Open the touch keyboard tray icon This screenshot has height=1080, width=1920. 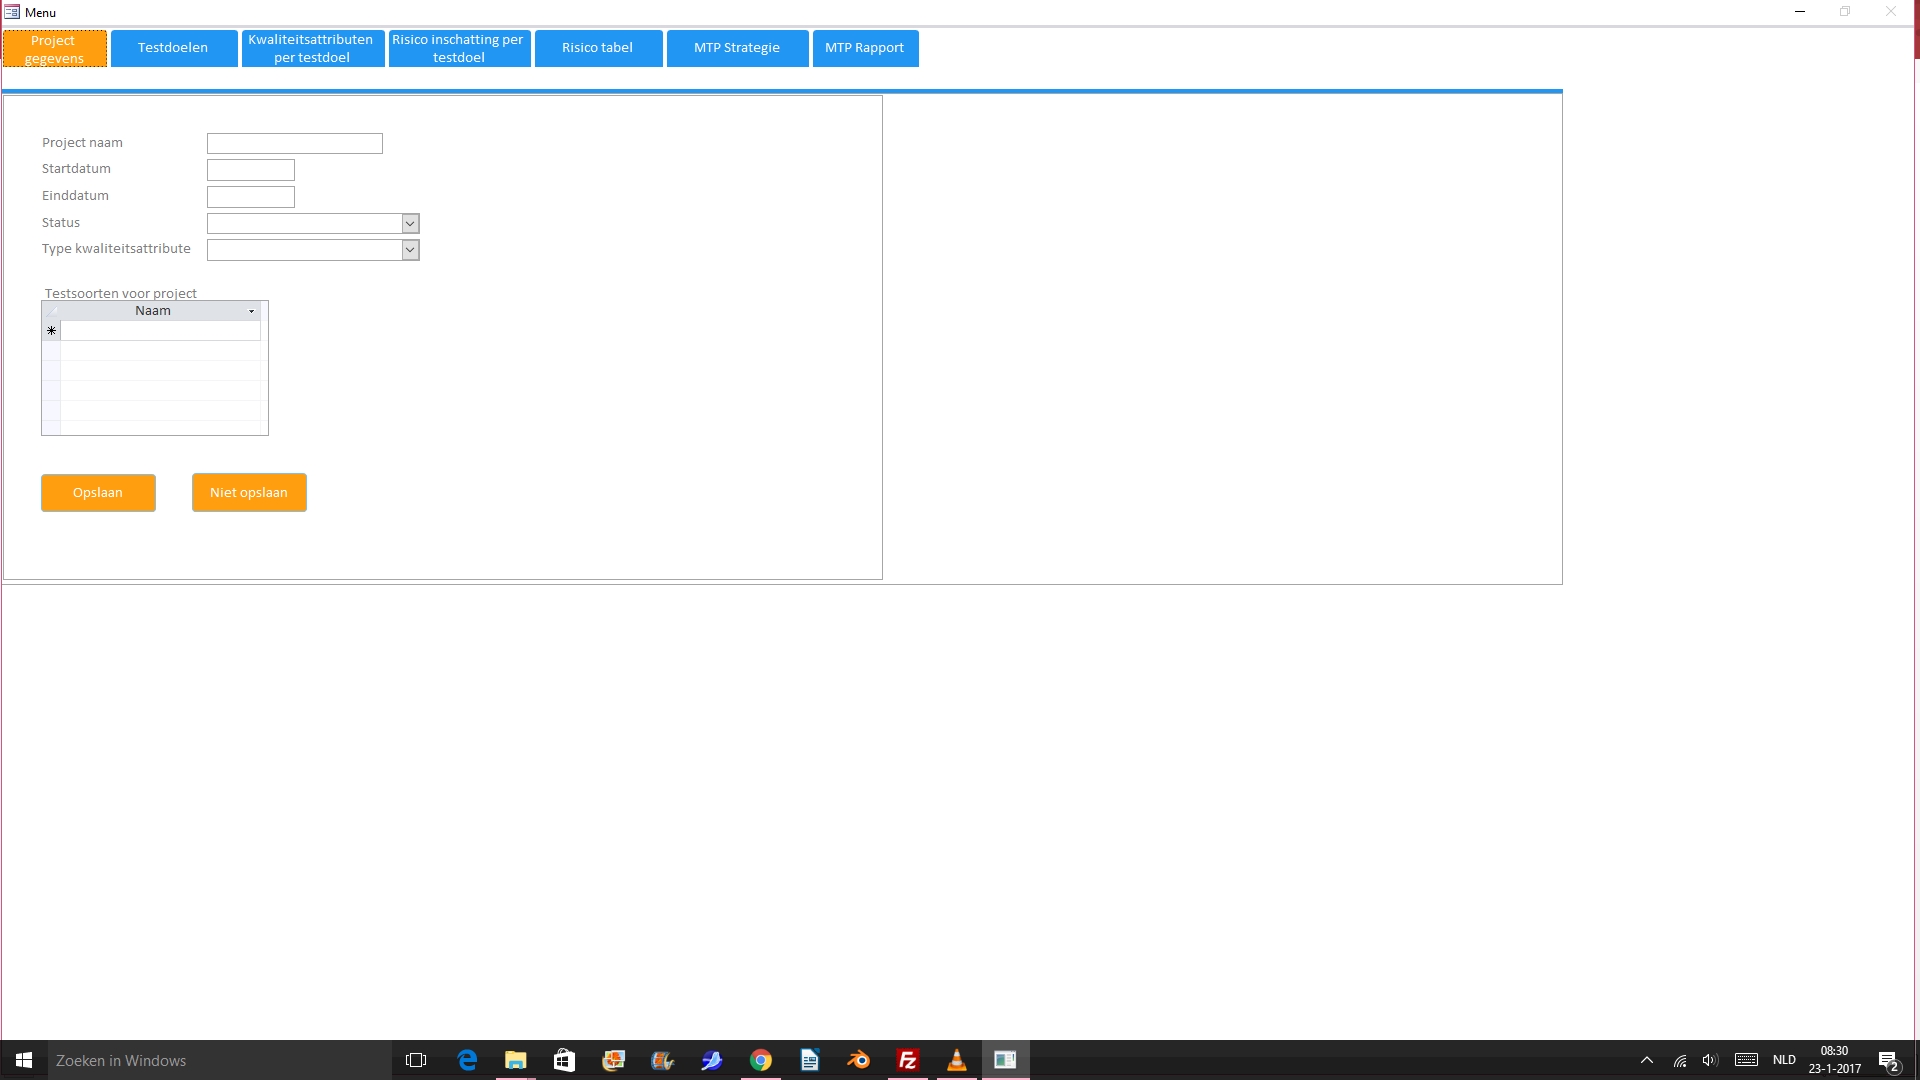coord(1747,1060)
